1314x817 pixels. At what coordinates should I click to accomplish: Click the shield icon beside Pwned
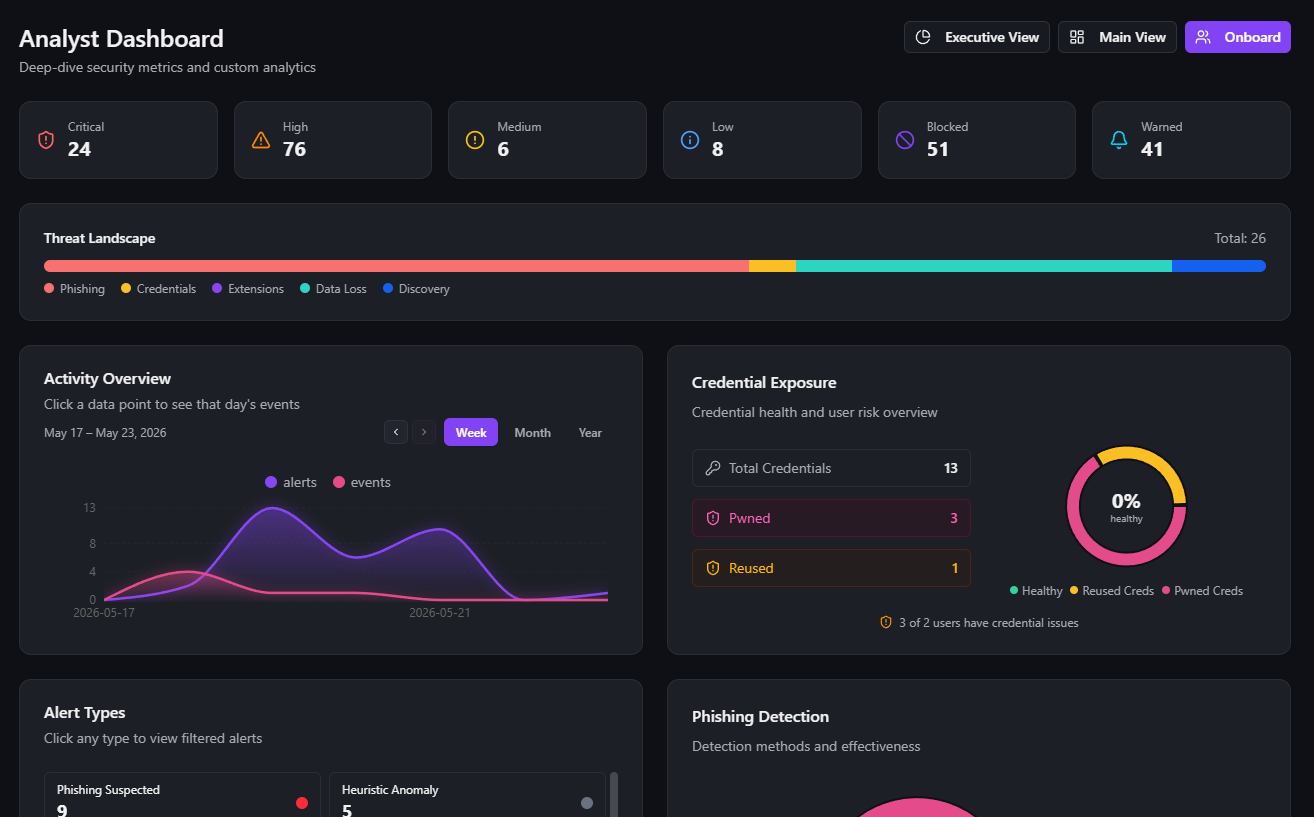coord(713,518)
